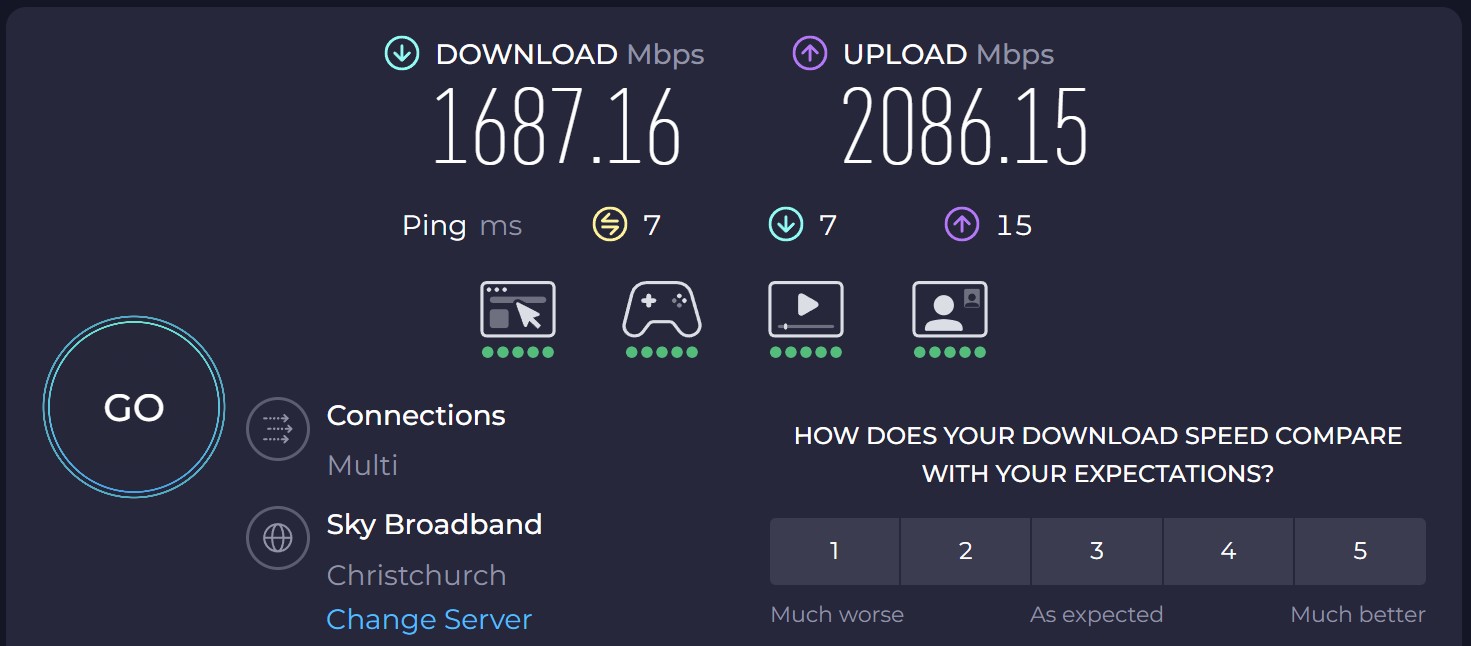Click the globe server icon
1471x646 pixels.
[x=278, y=538]
